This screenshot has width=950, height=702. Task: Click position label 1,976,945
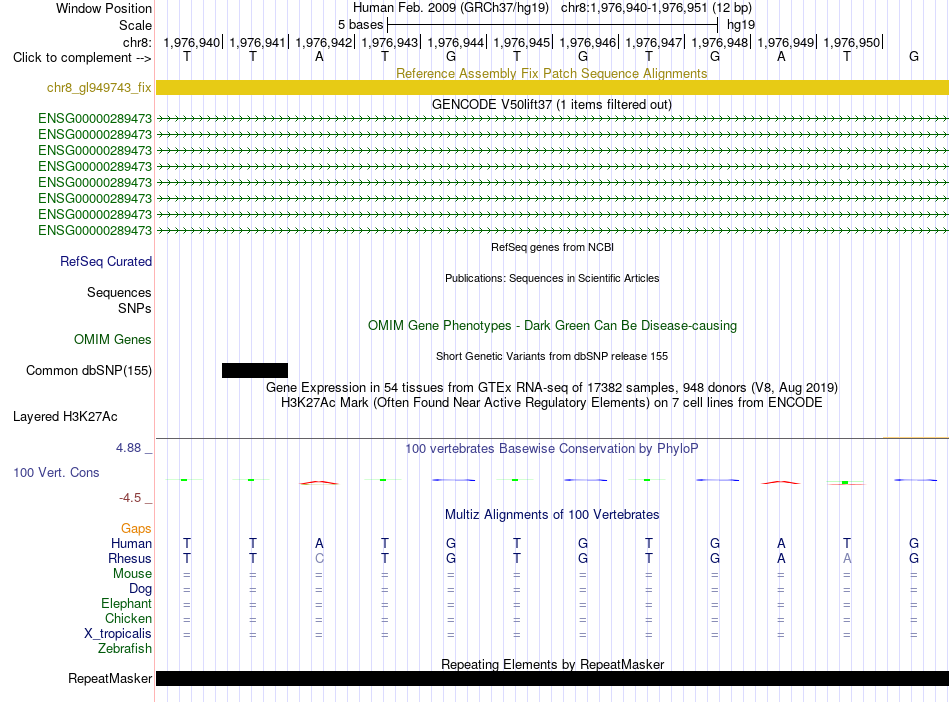[522, 42]
